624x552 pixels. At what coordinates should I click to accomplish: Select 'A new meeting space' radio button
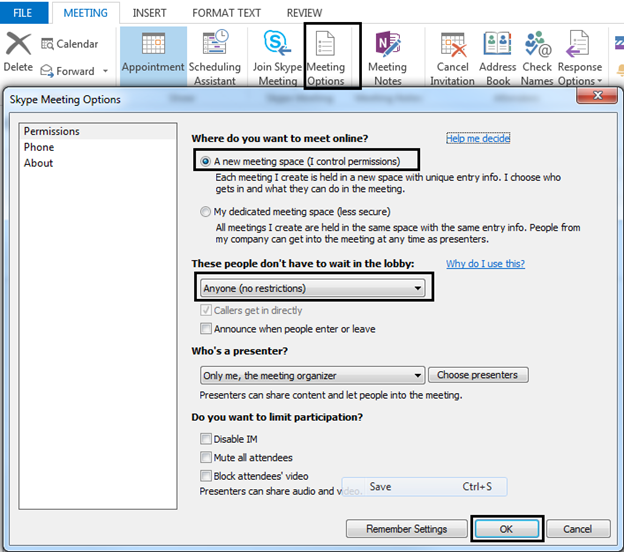[x=205, y=161]
